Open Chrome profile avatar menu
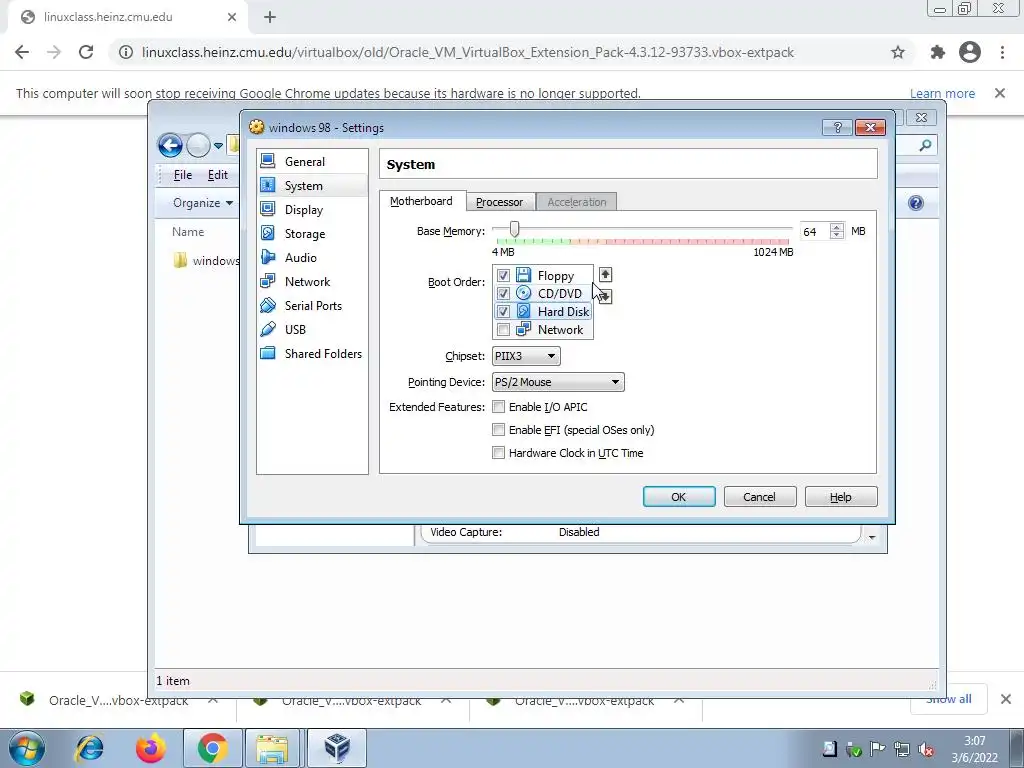The width and height of the screenshot is (1024, 768). tap(970, 52)
